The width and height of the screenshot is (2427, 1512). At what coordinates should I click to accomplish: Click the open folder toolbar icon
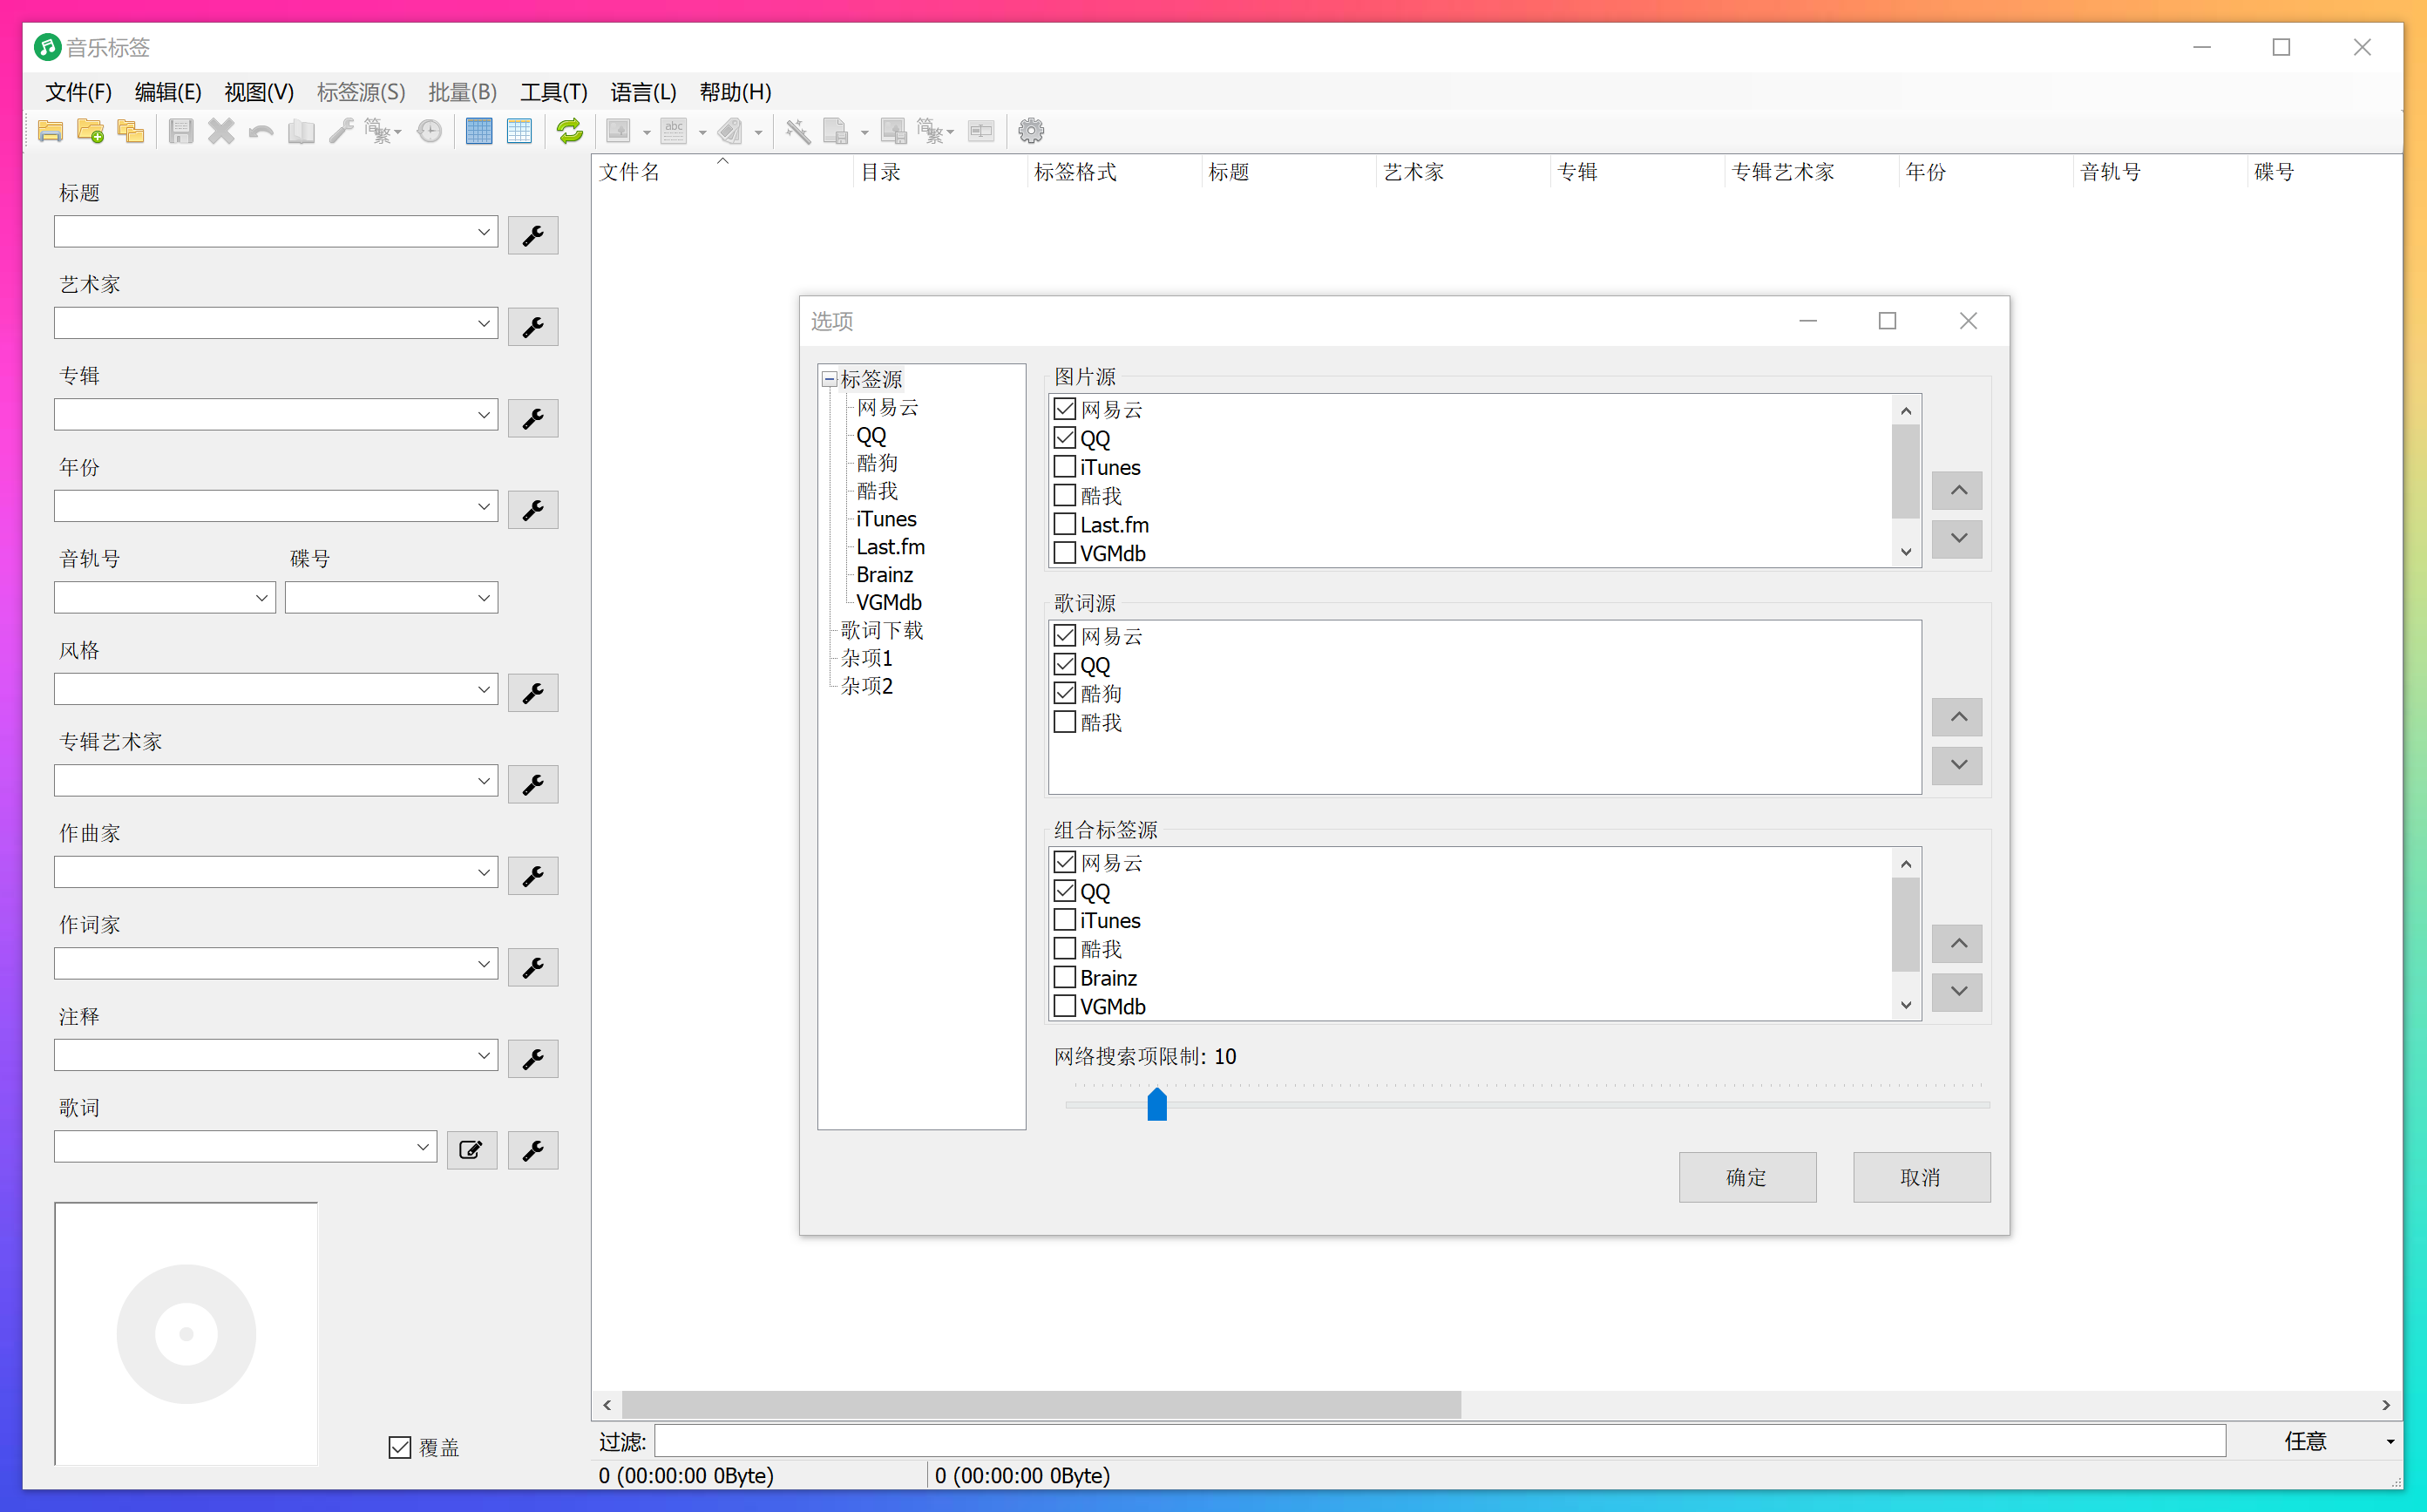tap(50, 131)
